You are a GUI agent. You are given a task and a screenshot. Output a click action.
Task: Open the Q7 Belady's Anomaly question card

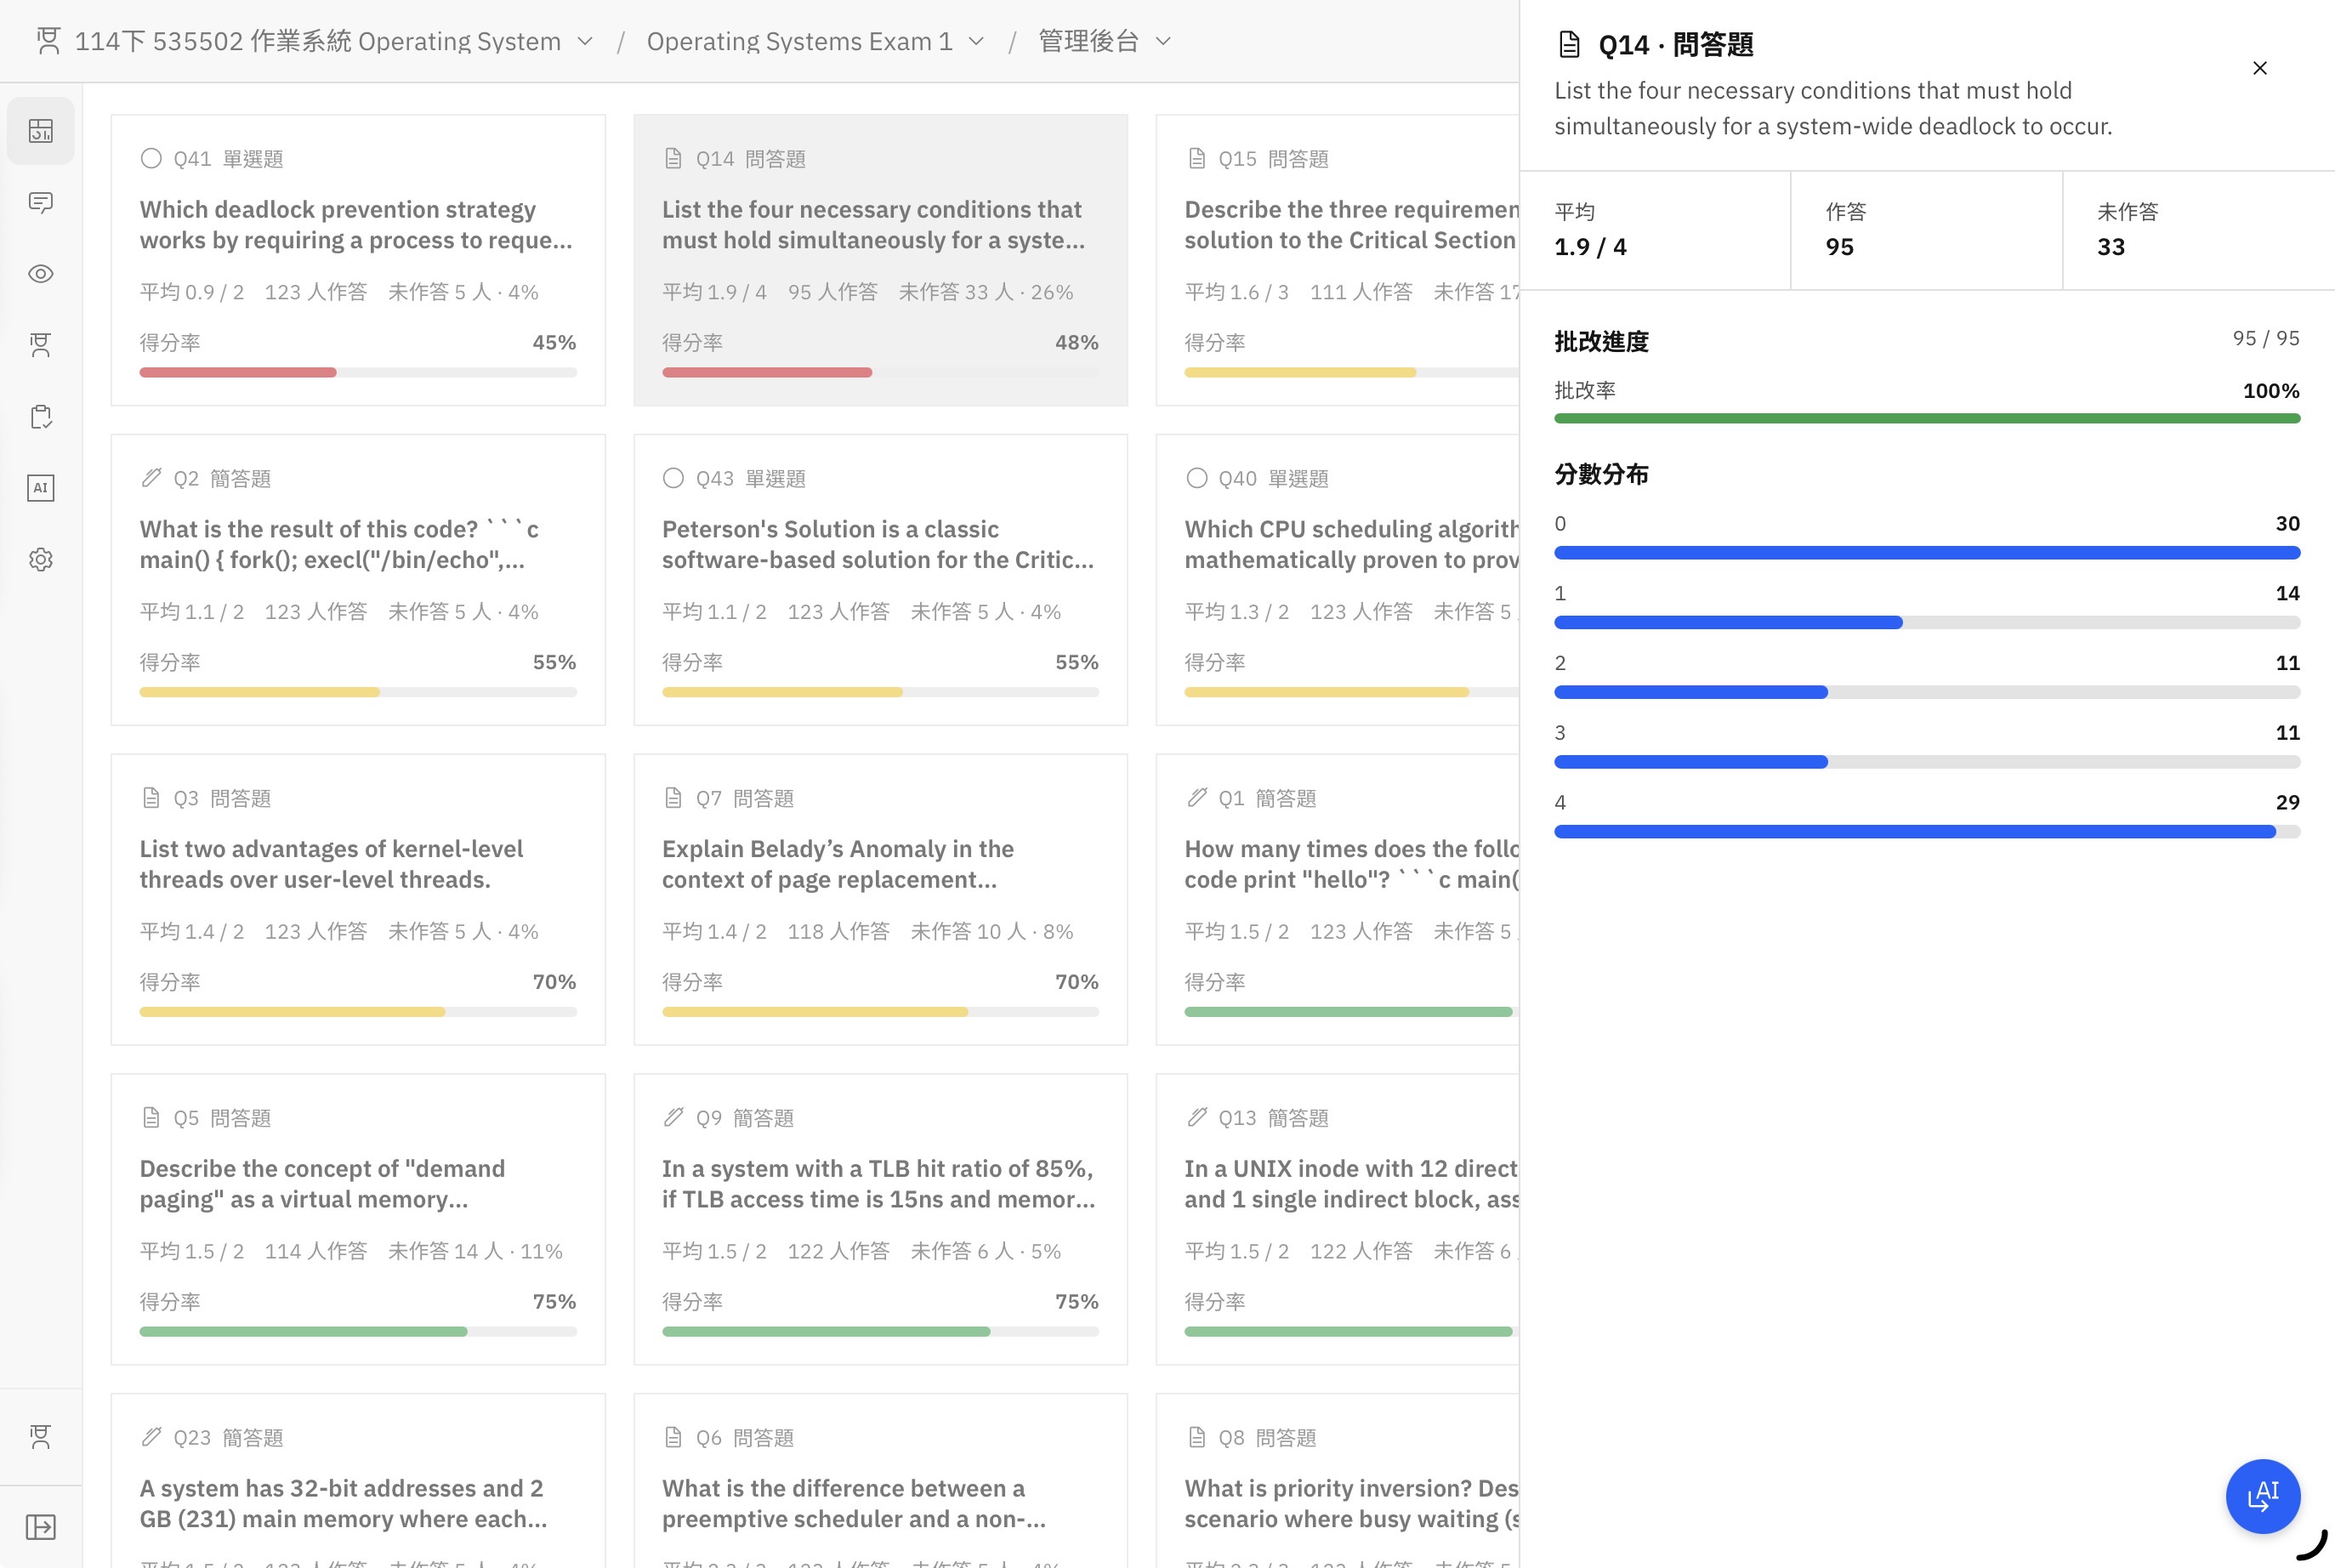pyautogui.click(x=881, y=900)
